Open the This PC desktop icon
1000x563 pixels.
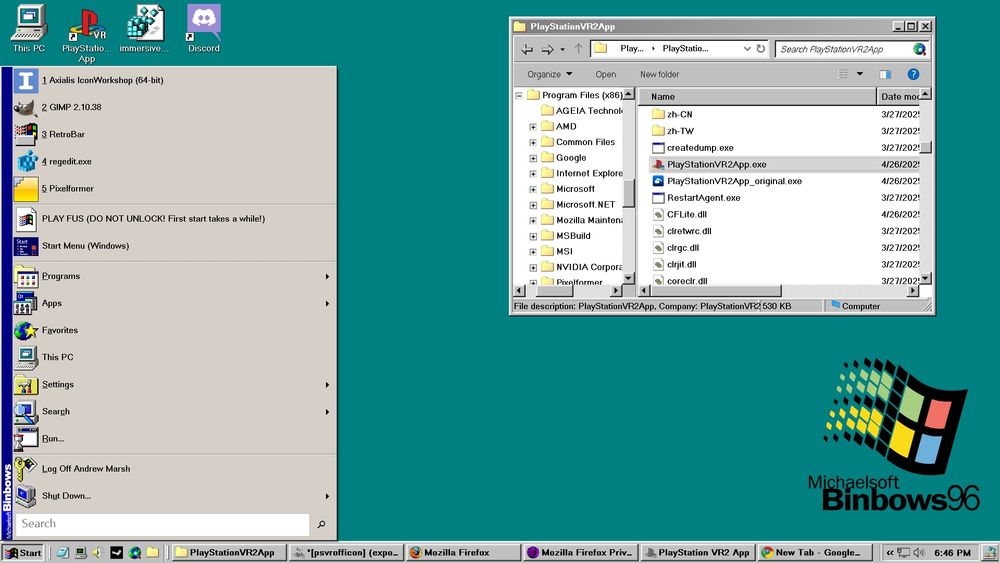click(29, 28)
